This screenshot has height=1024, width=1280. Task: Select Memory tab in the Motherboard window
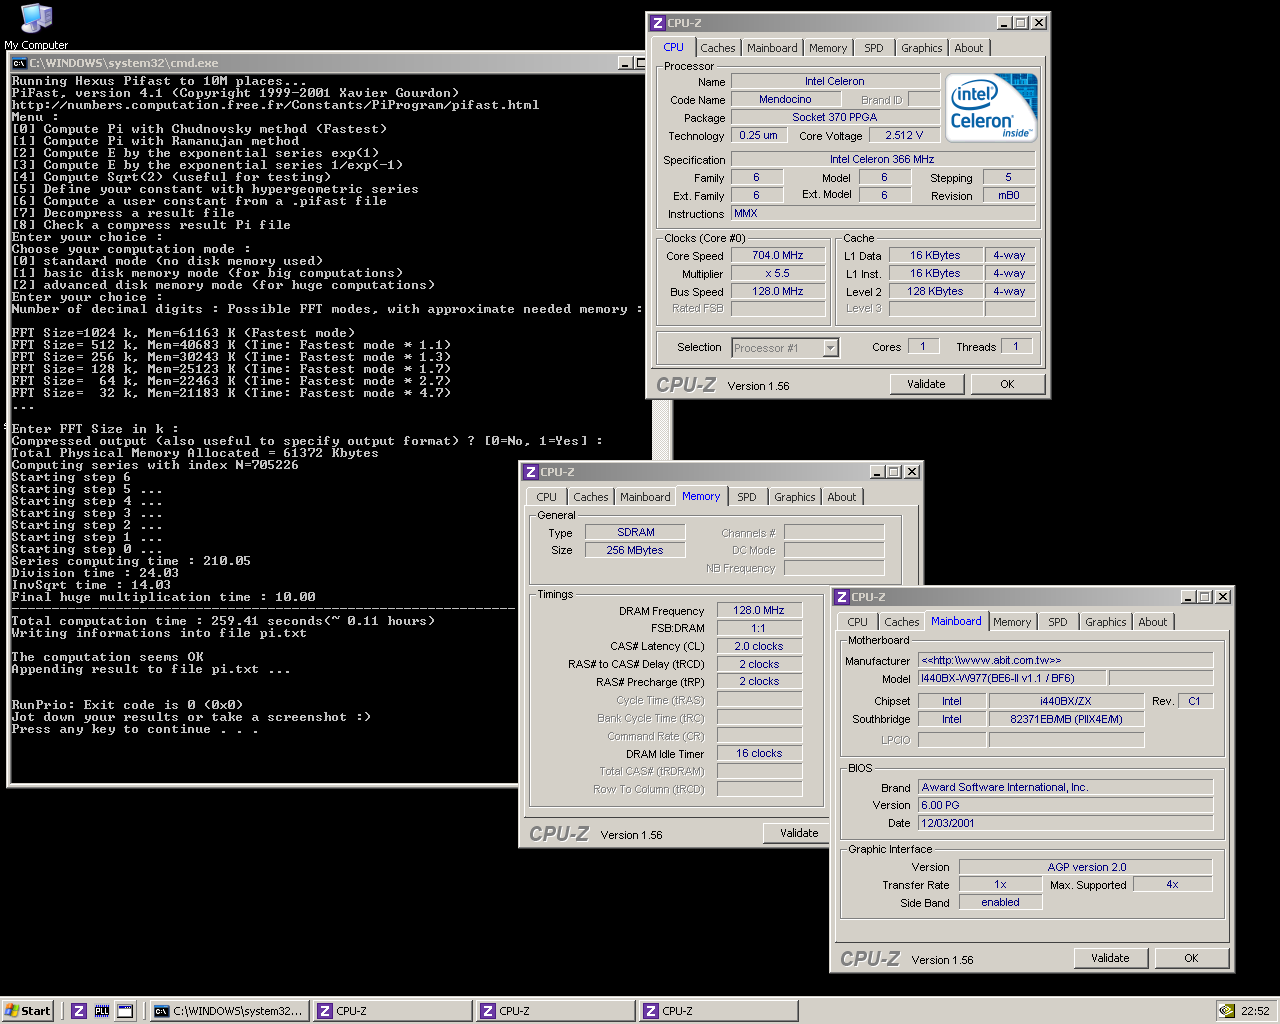pyautogui.click(x=1012, y=622)
